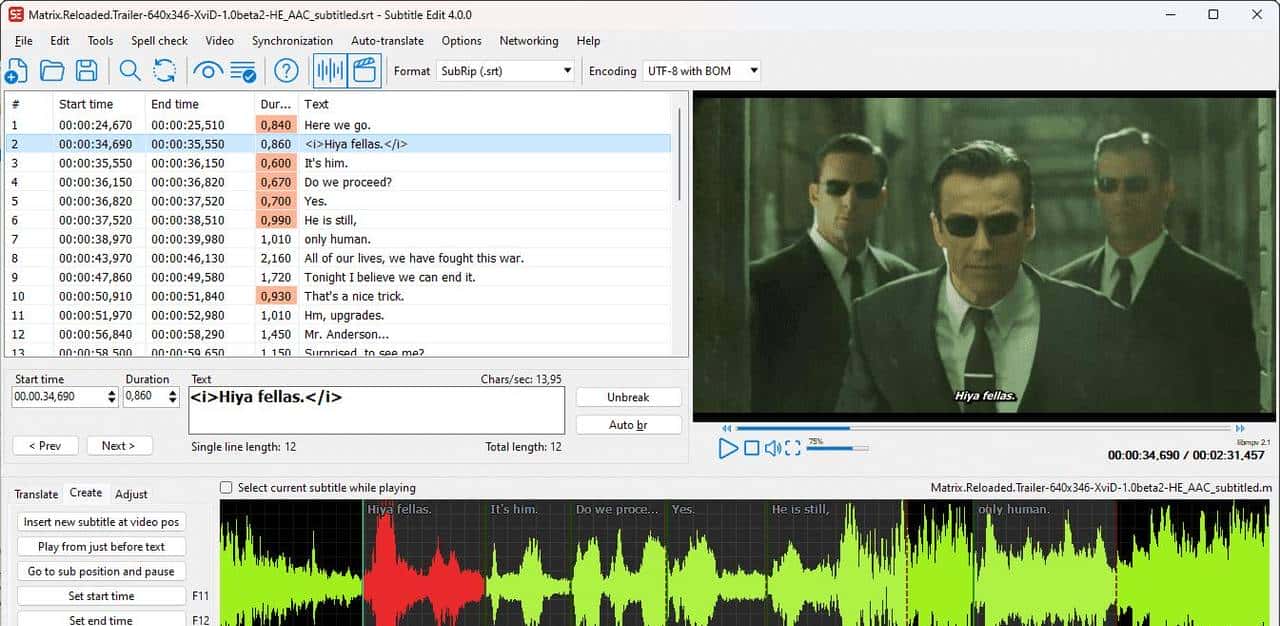Open a subtitle file via folder icon
Screen dimensions: 1280x626
tap(51, 71)
